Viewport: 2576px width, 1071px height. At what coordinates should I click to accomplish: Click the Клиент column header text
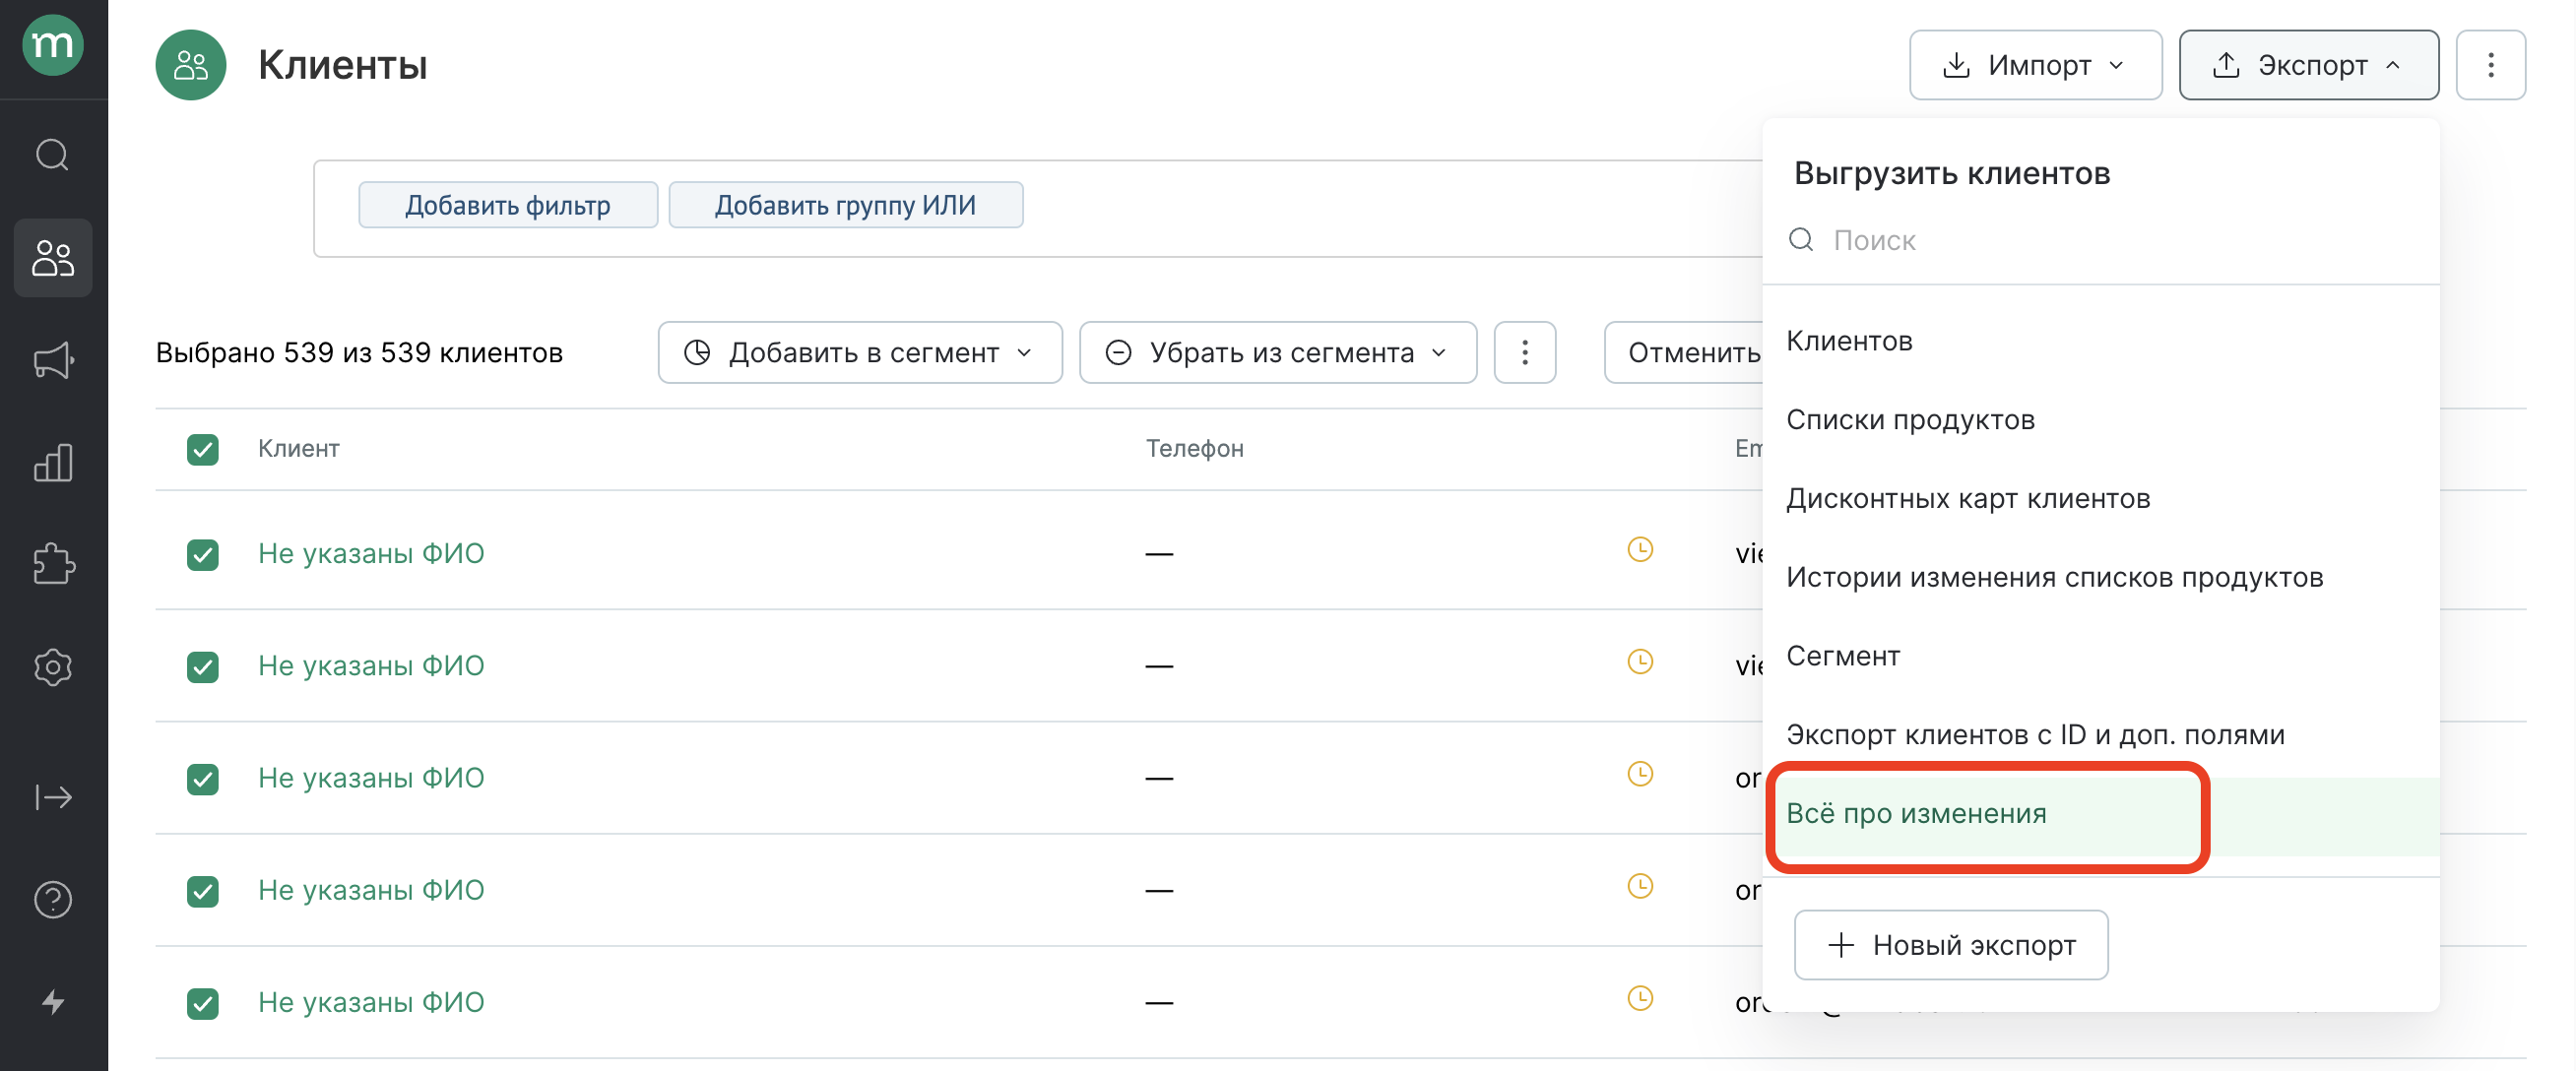click(298, 448)
